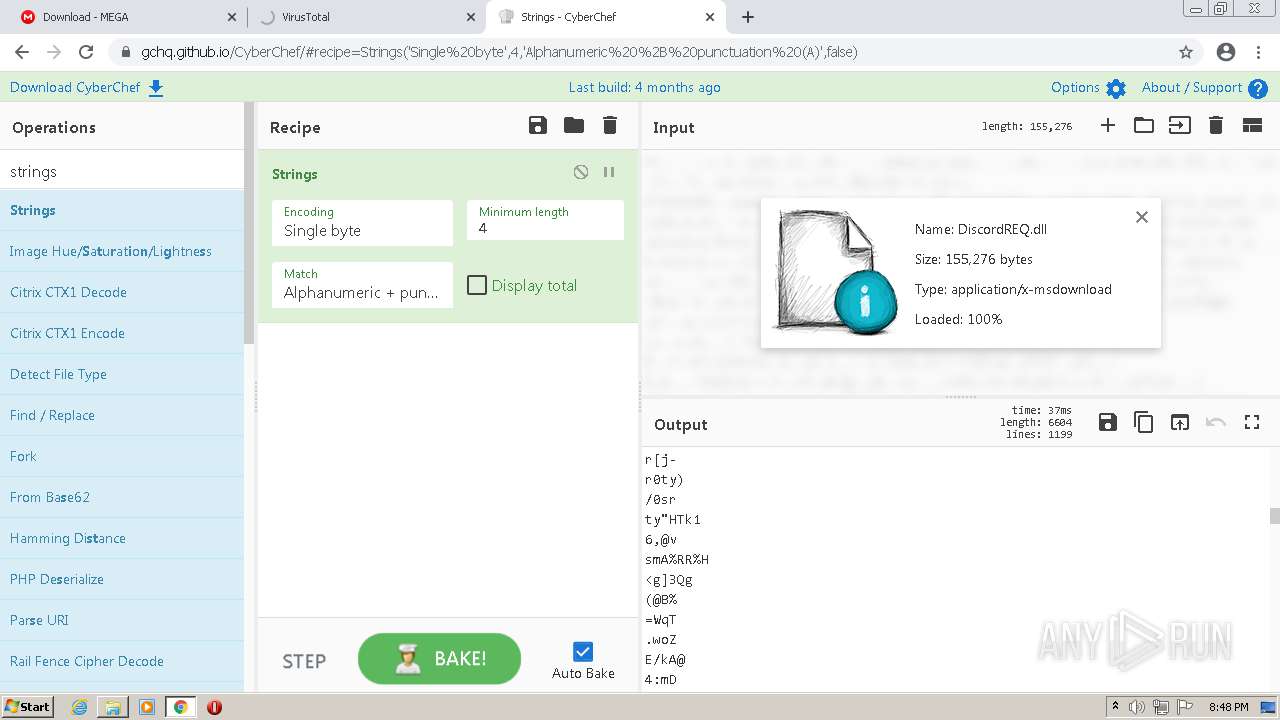Open the Encoding dropdown
The height and width of the screenshot is (720, 1280).
coord(362,222)
